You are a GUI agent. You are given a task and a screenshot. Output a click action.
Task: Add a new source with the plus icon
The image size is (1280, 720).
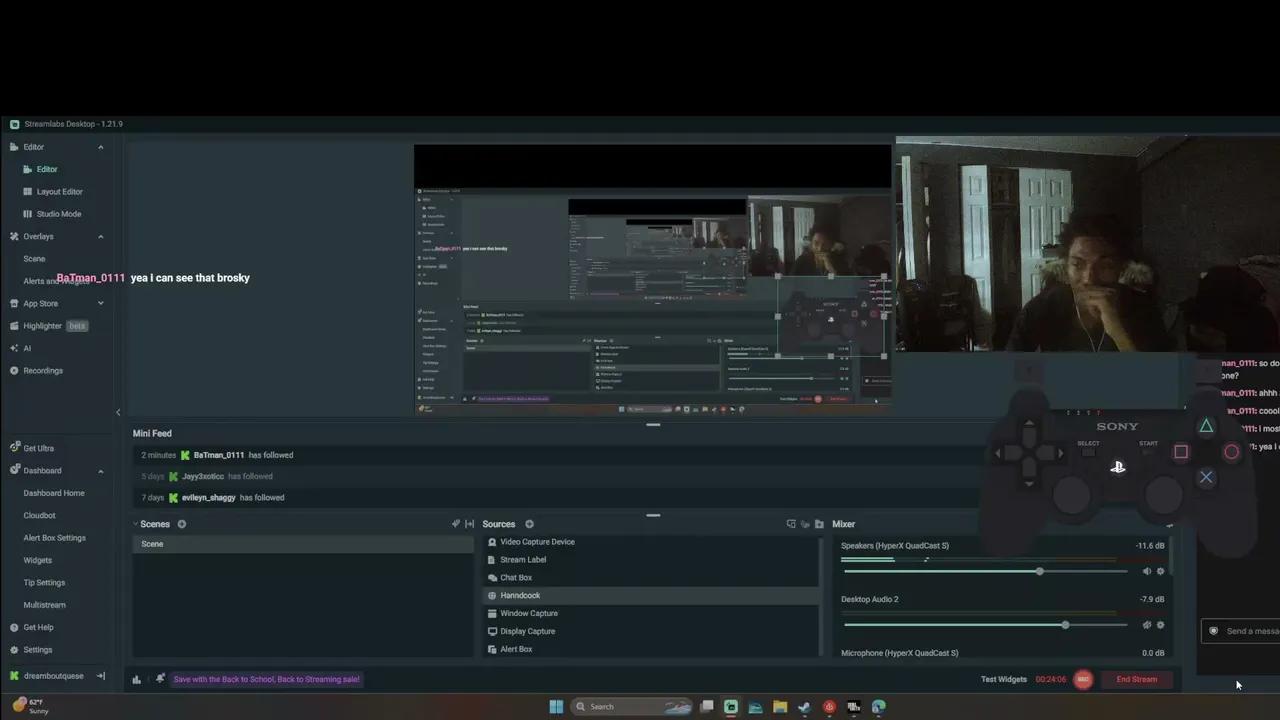pos(529,524)
